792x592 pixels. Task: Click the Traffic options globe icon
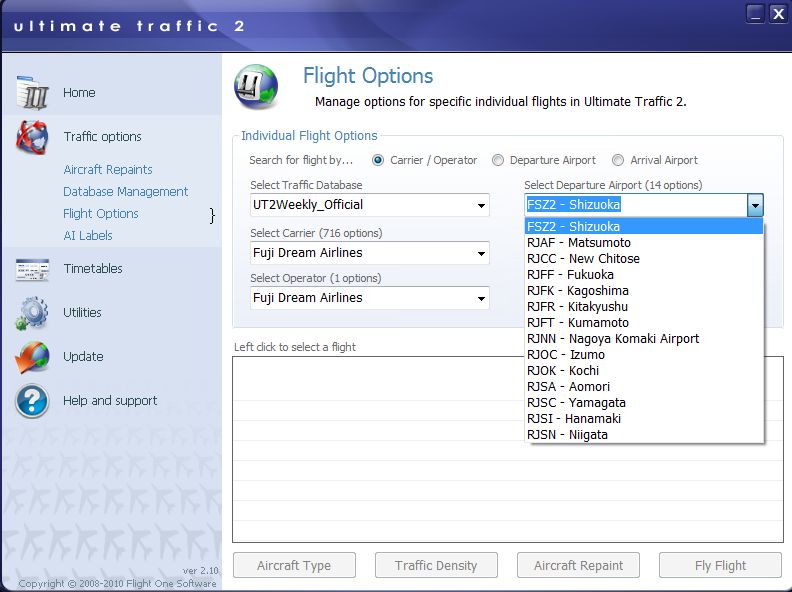click(32, 137)
